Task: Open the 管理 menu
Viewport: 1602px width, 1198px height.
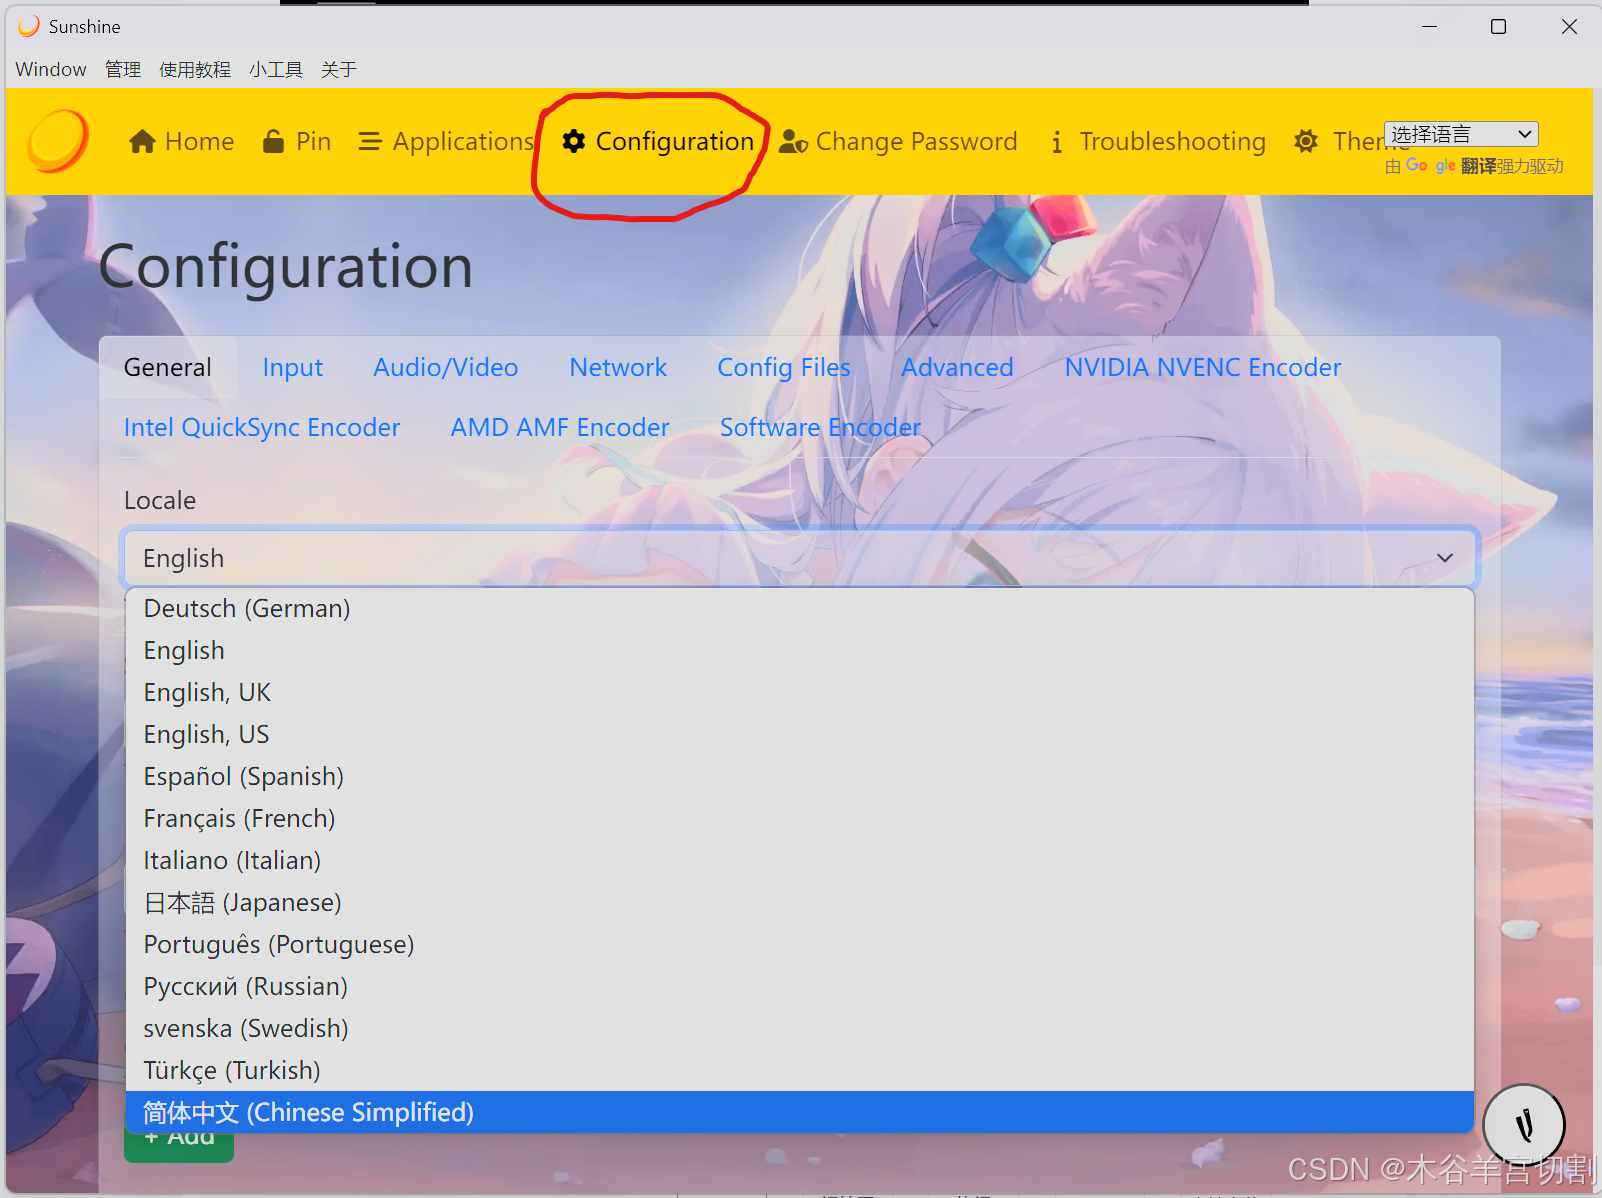Action: pyautogui.click(x=123, y=69)
